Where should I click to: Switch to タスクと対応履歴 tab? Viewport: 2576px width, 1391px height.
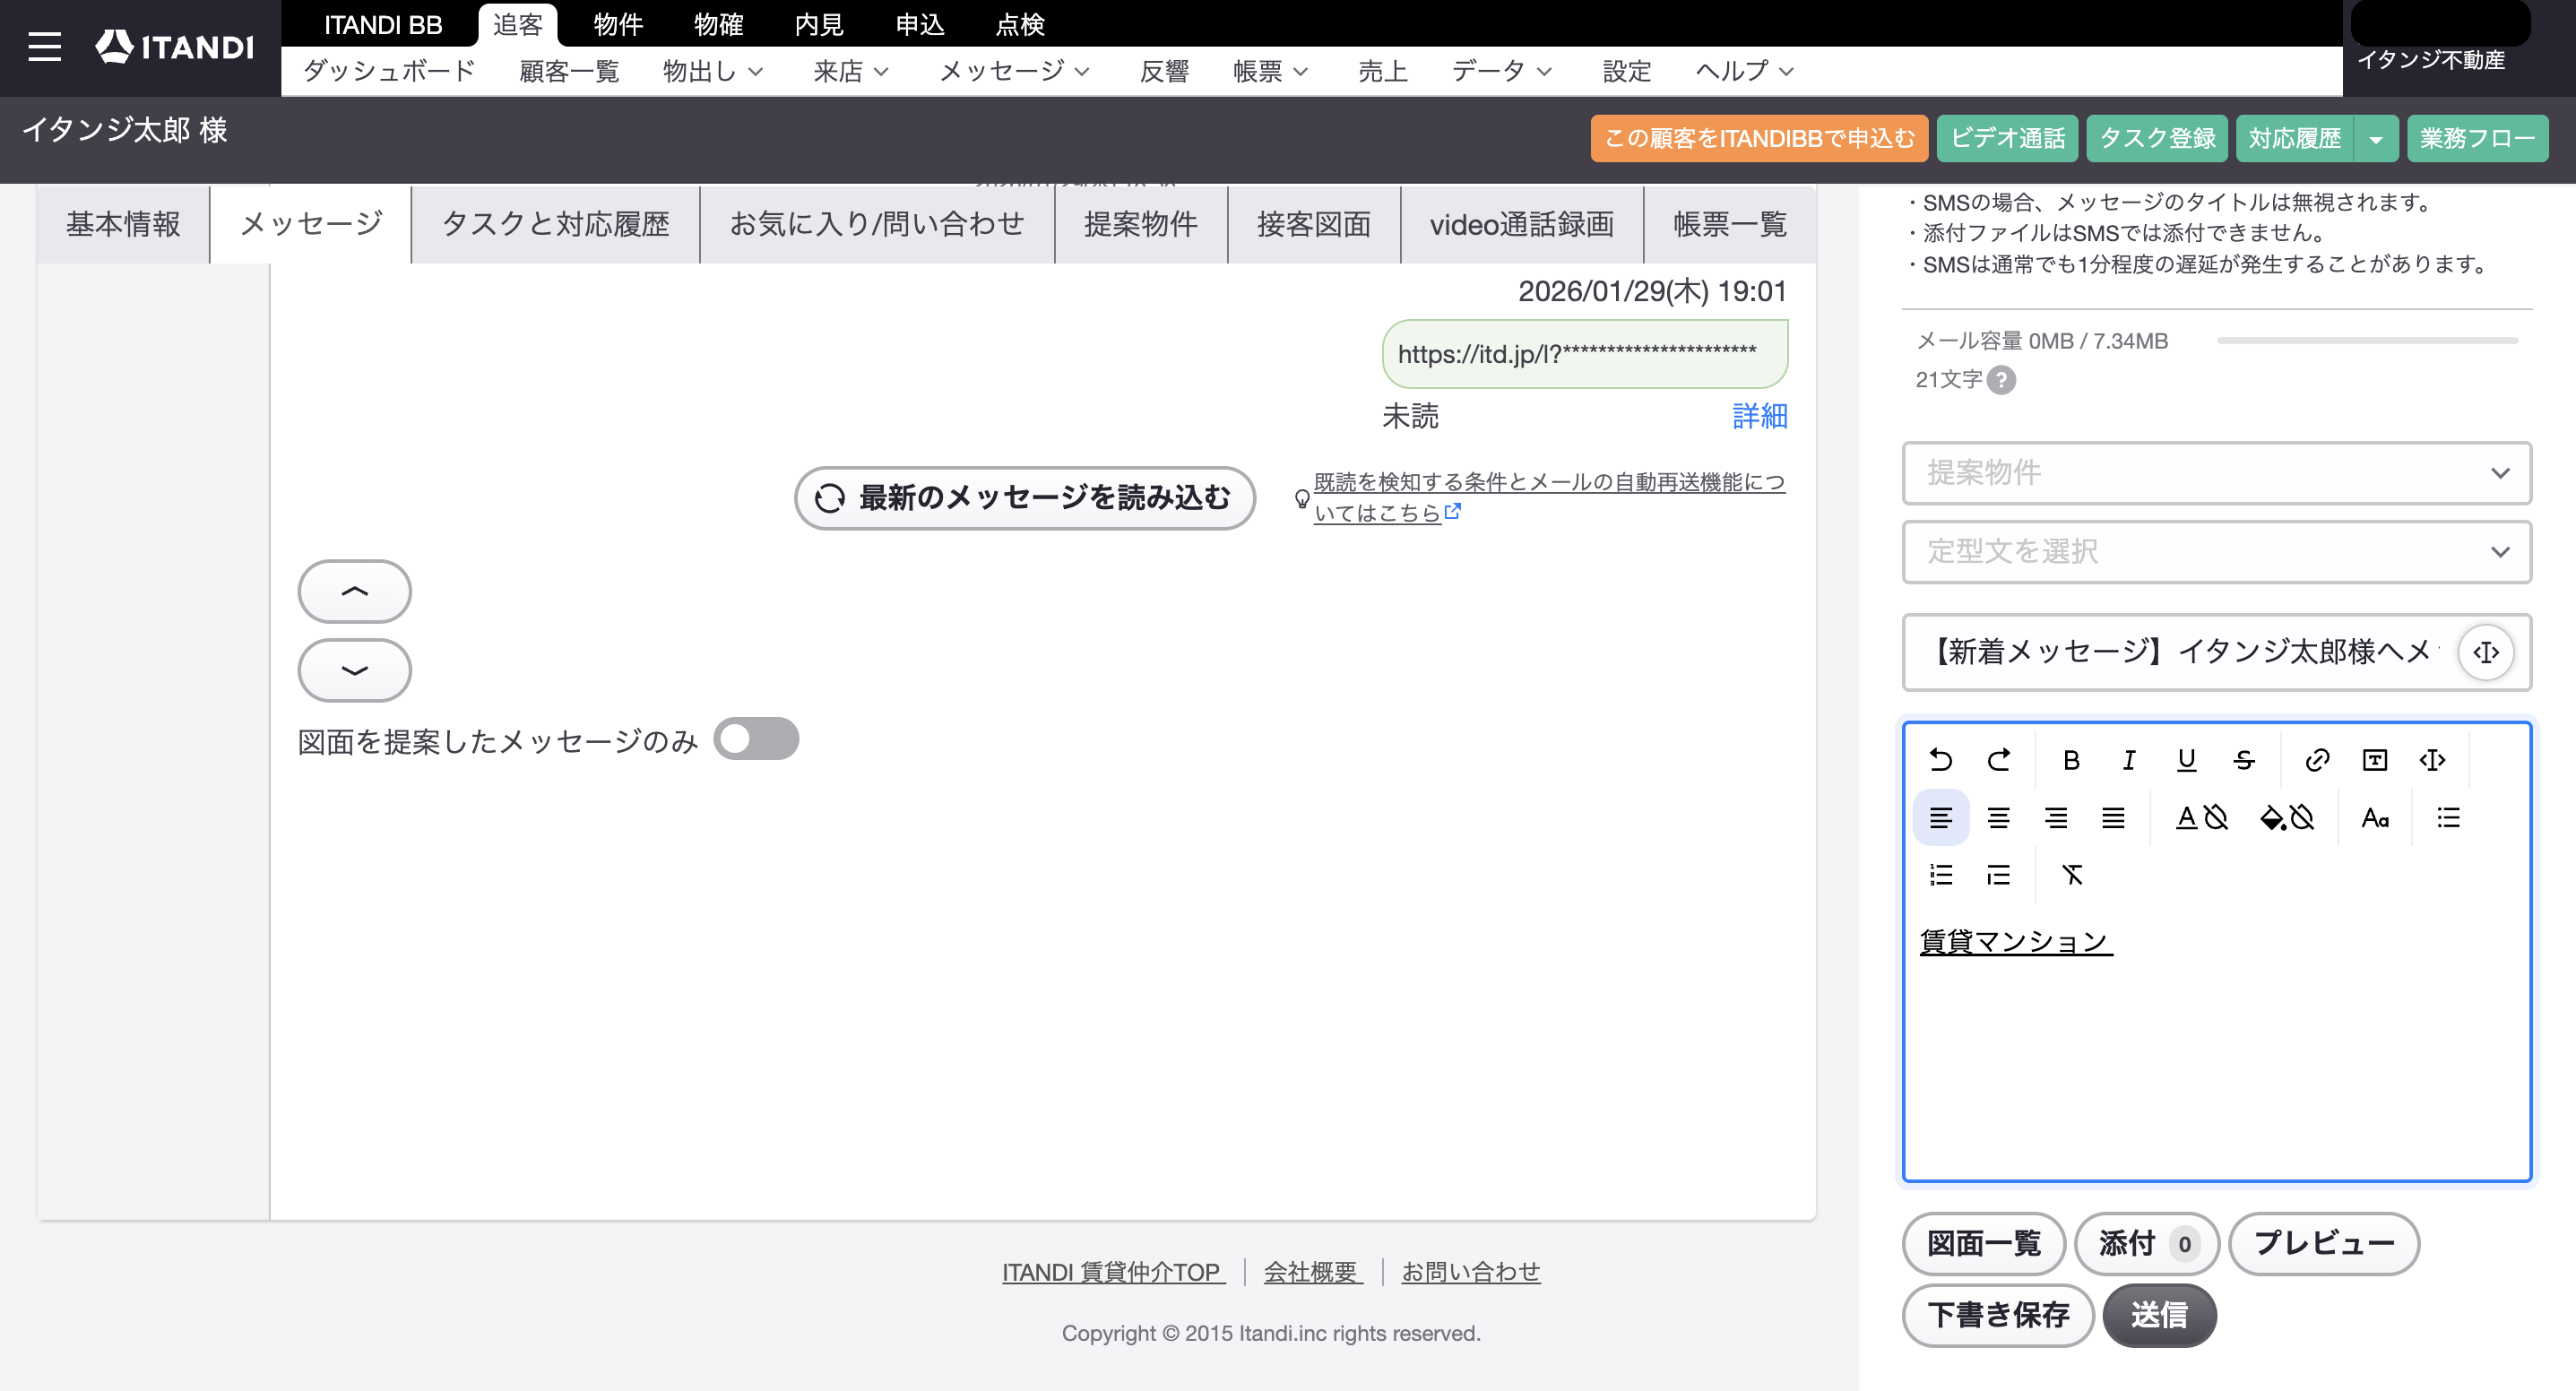pyautogui.click(x=555, y=224)
